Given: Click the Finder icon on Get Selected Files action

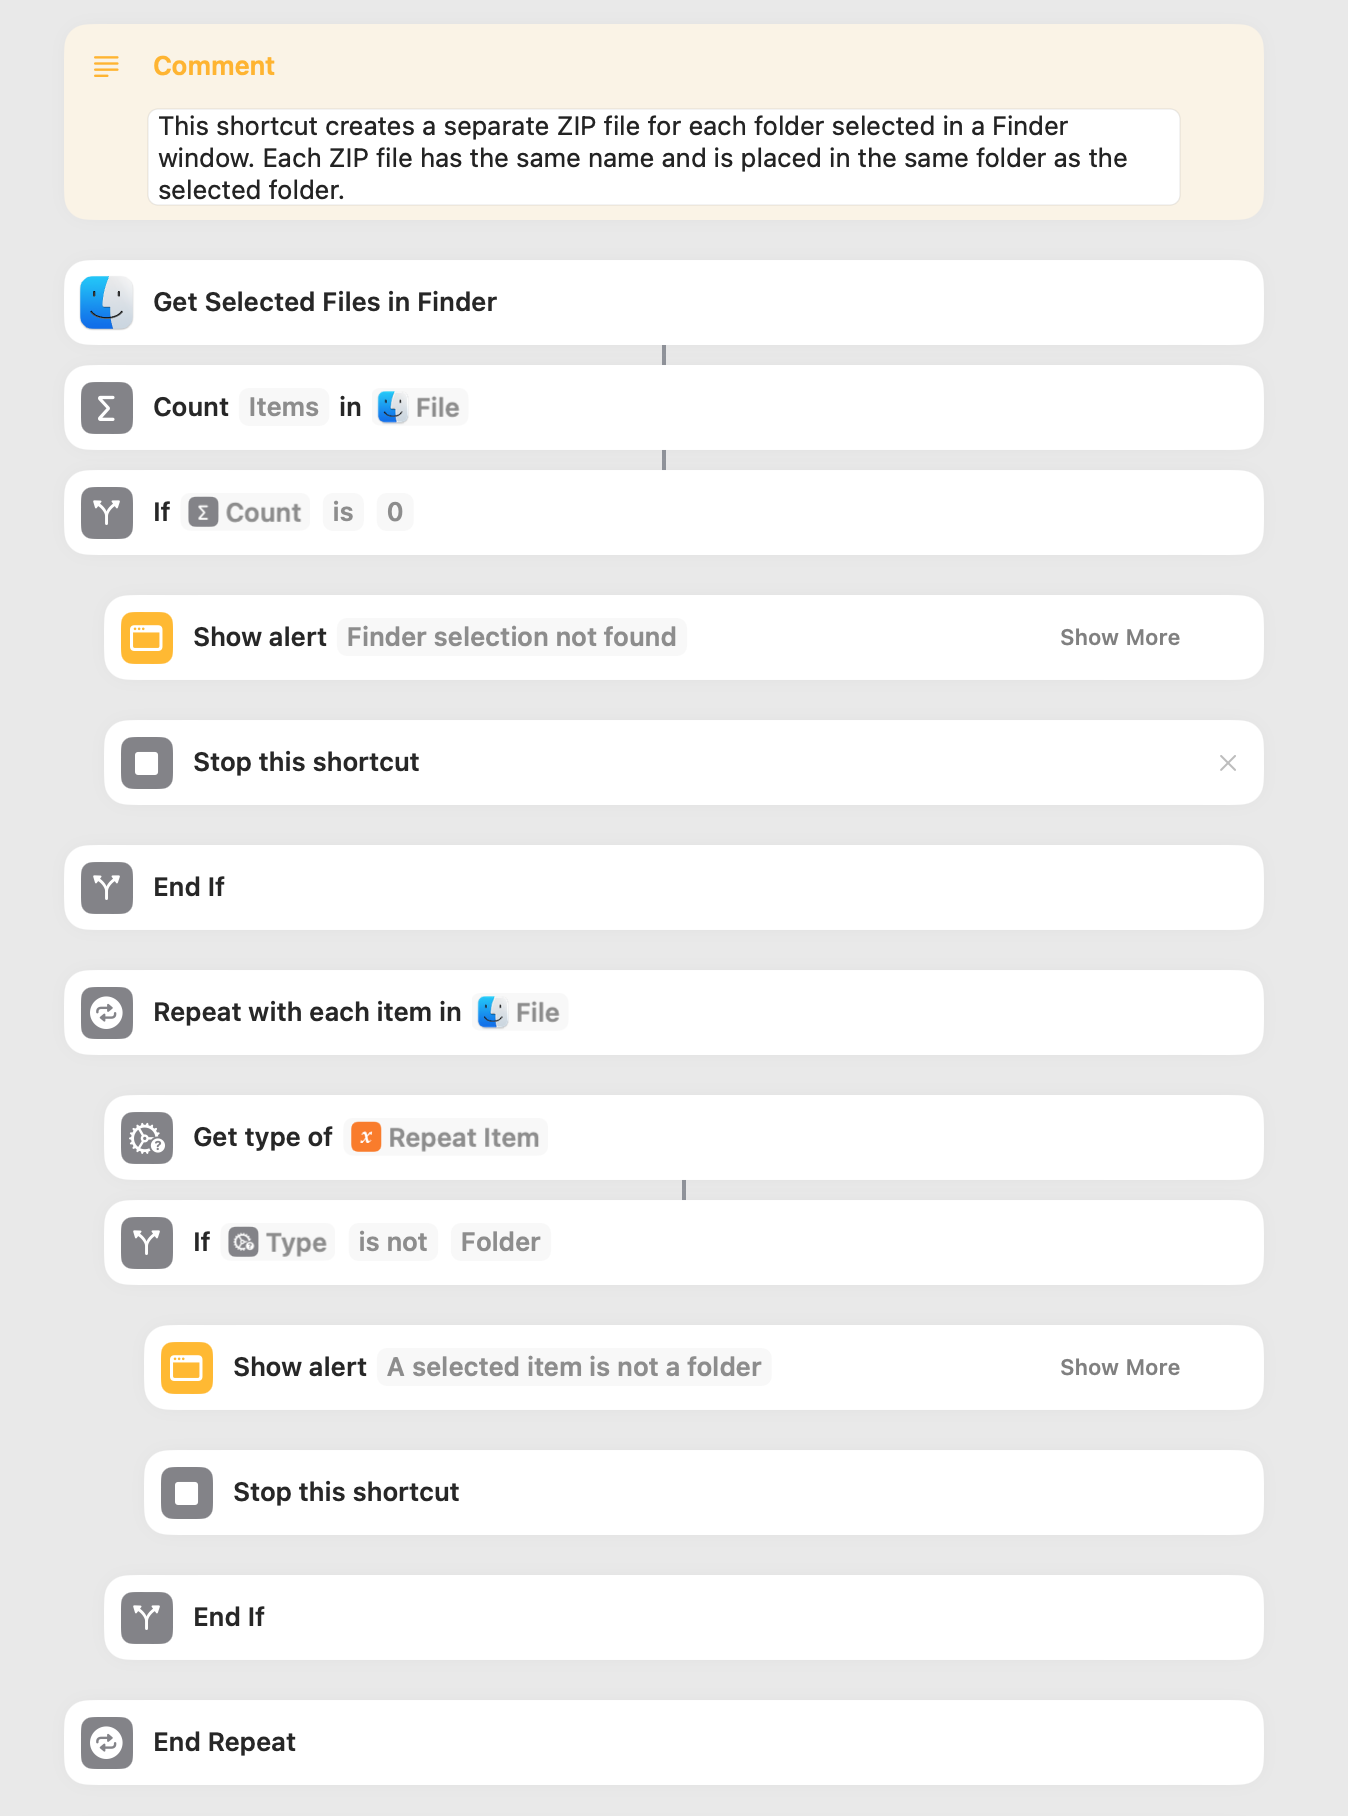Looking at the screenshot, I should 107,303.
